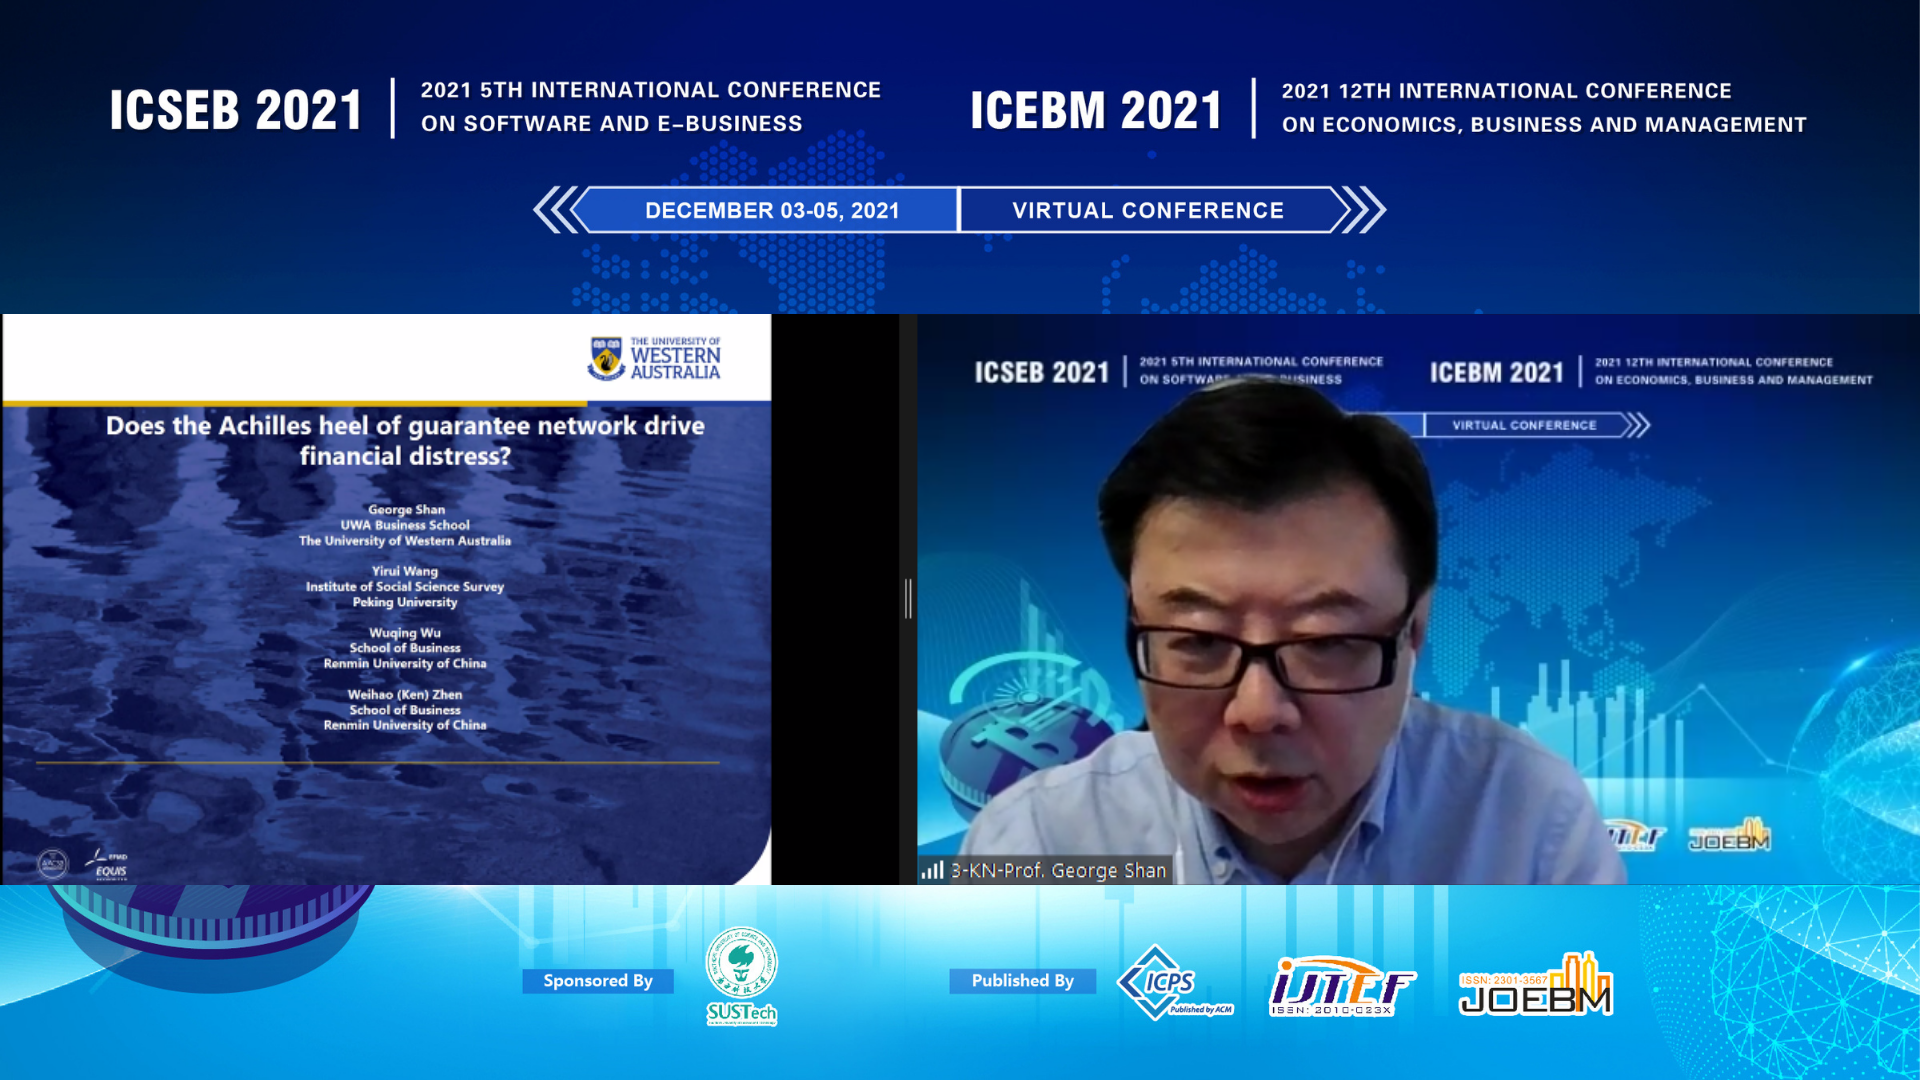Click the 'On Software and E-Business' header text
Screen dimensions: 1920x1080
click(x=611, y=123)
